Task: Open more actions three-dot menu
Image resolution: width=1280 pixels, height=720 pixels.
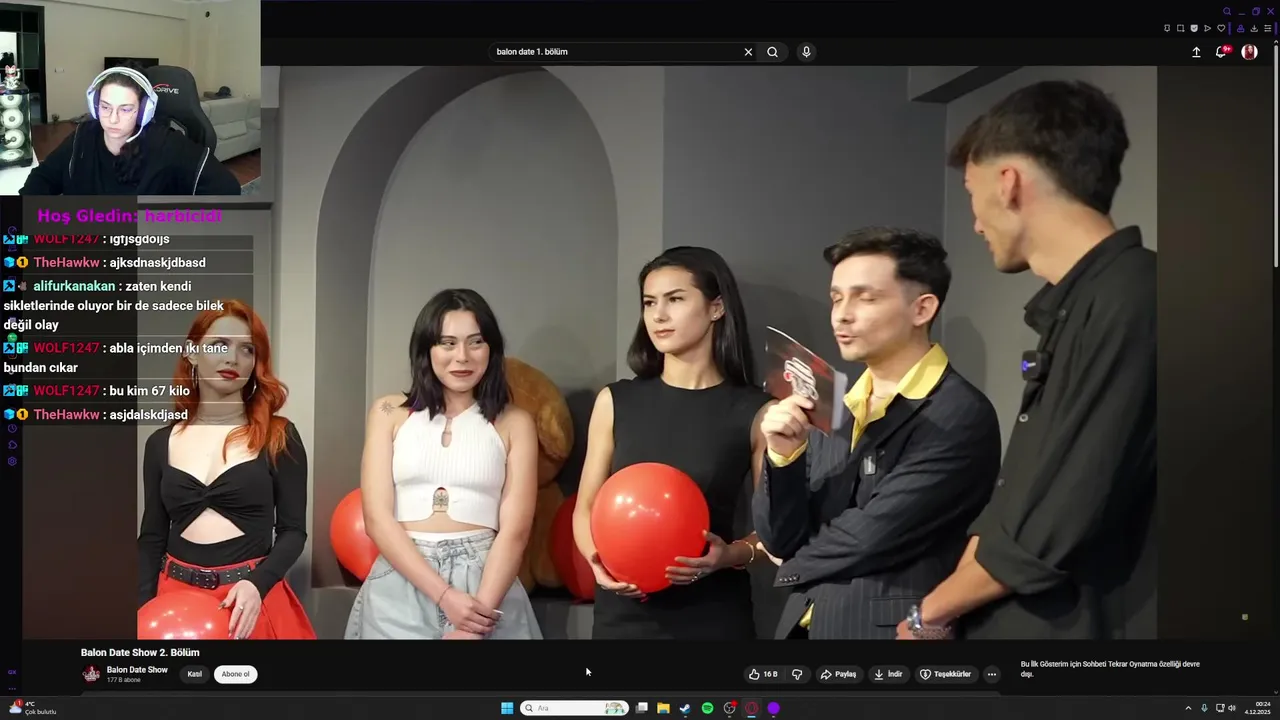Action: click(x=991, y=674)
